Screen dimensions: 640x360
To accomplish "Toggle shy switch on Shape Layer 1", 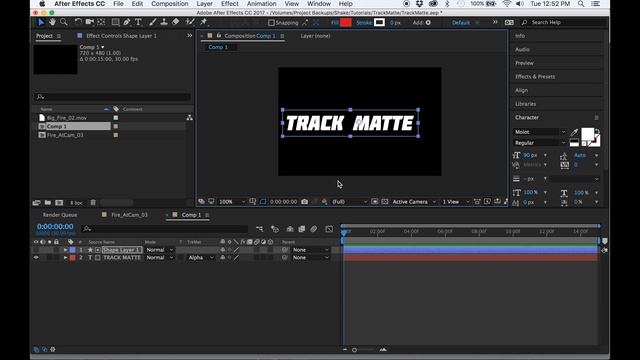I will coord(222,250).
